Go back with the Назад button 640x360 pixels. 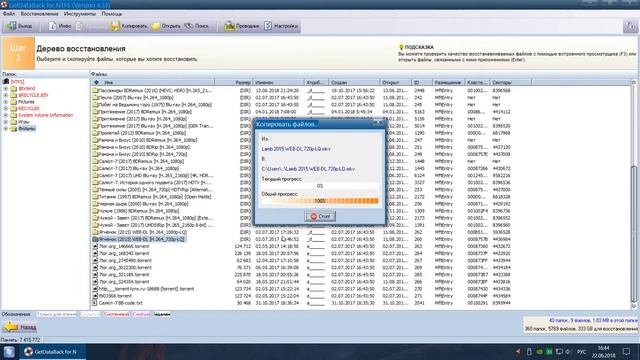coord(20,327)
